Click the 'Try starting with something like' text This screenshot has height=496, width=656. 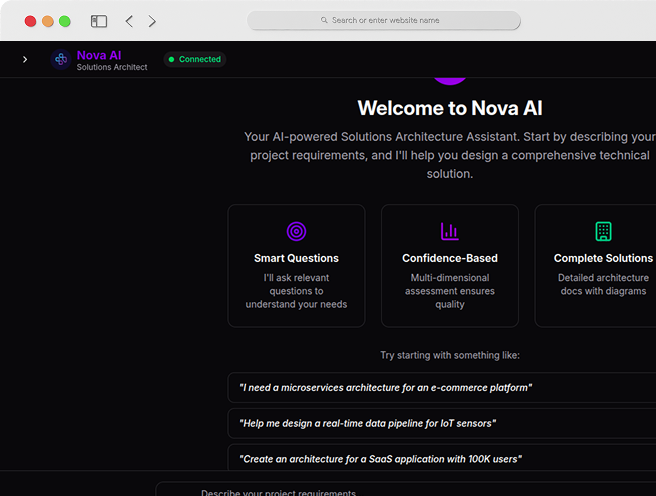pos(450,355)
